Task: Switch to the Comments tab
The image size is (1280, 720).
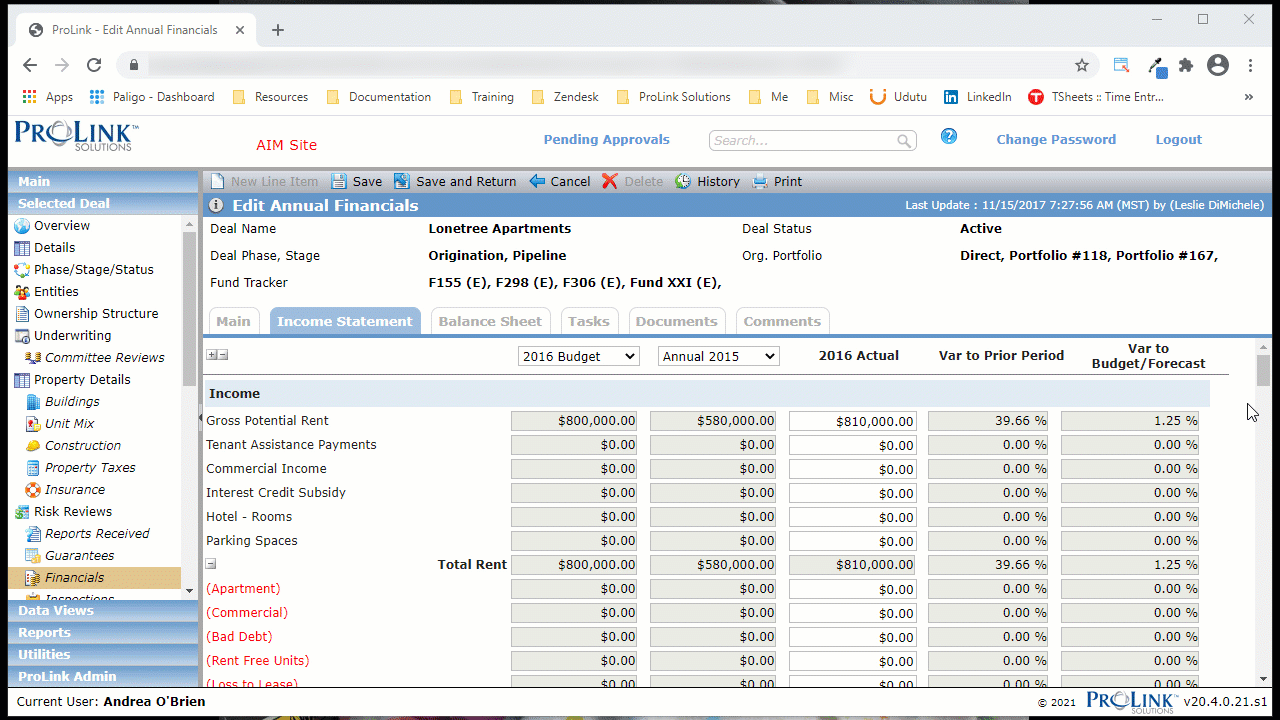Action: point(782,321)
